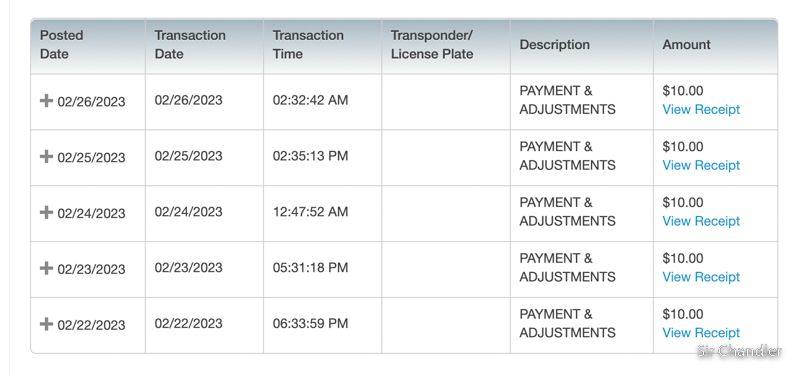Open View Receipt for 02/26/2023 payment

tap(701, 109)
